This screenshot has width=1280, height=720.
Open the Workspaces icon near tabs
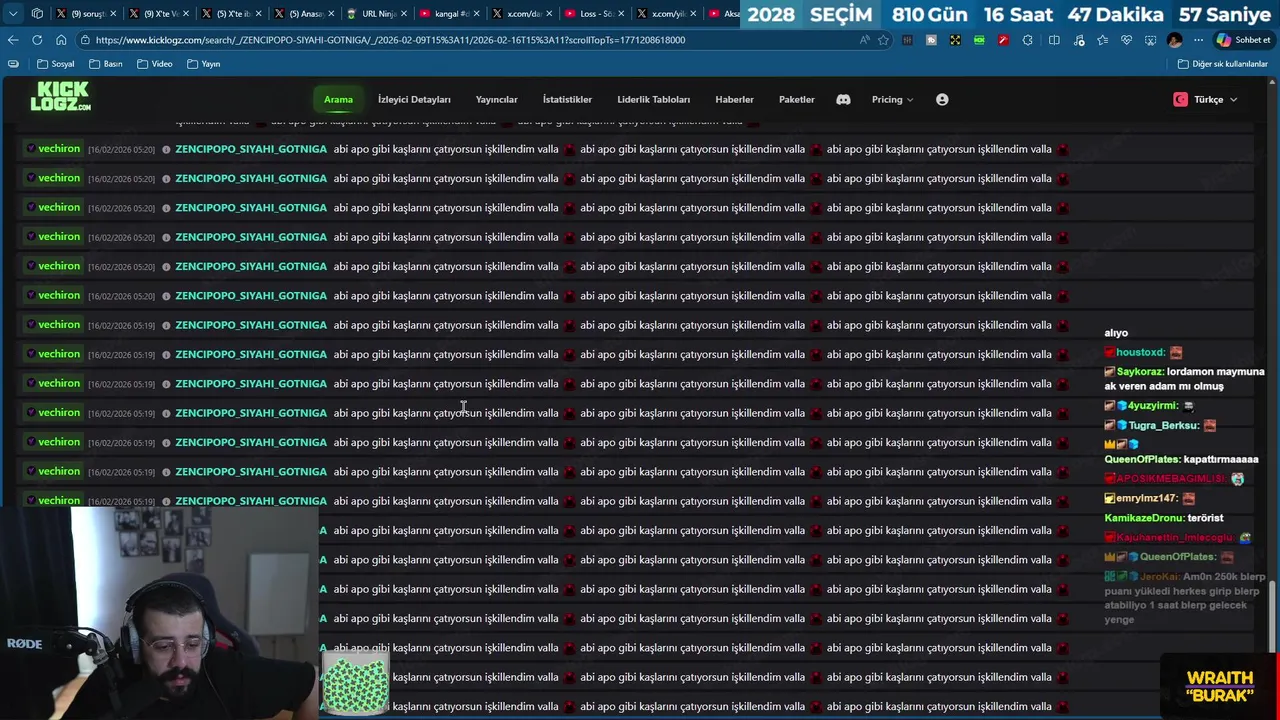click(37, 14)
